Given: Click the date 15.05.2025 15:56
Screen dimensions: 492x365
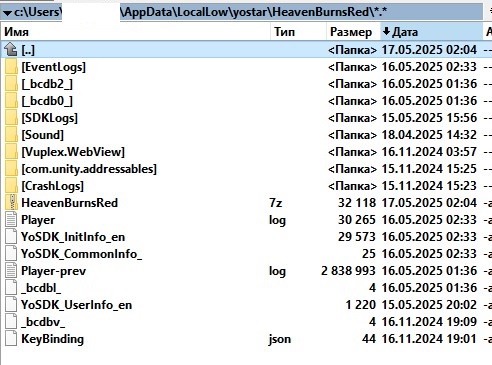Looking at the screenshot, I should 429,118.
